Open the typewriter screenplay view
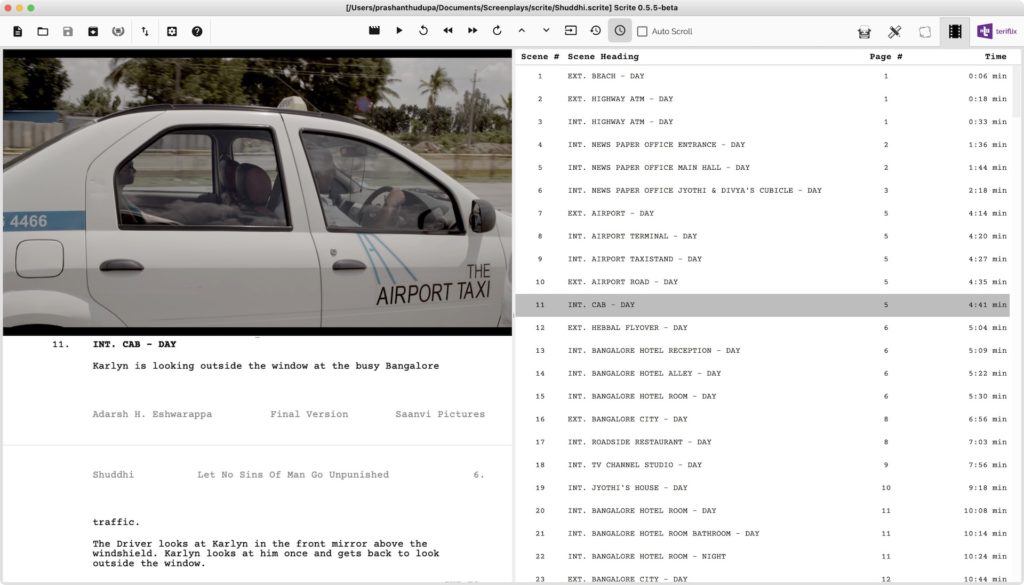 pos(864,31)
